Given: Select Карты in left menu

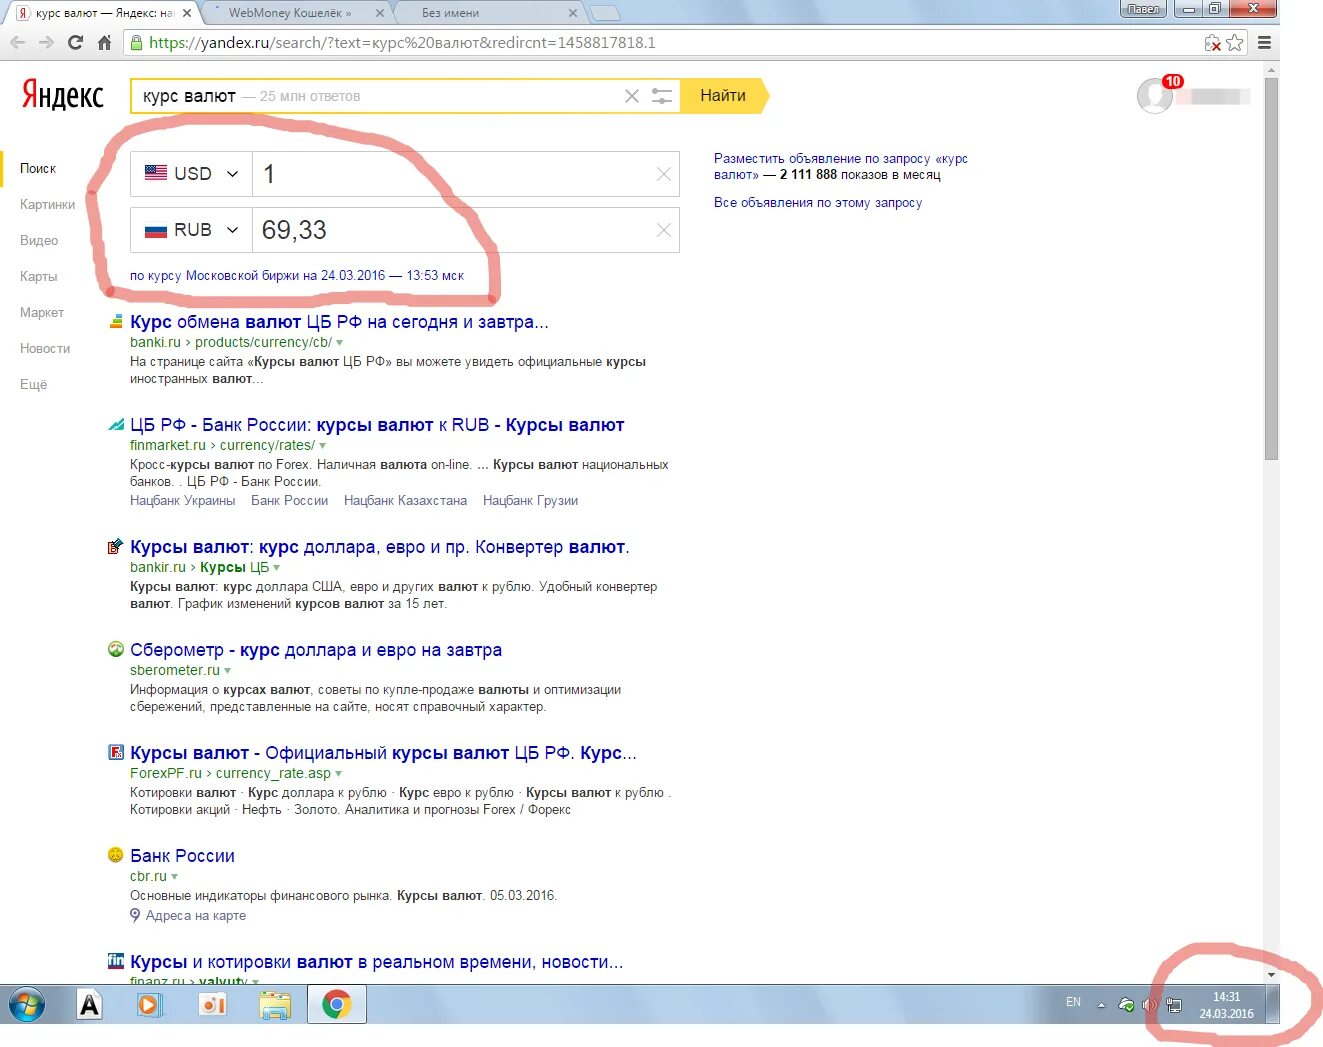Looking at the screenshot, I should [38, 276].
